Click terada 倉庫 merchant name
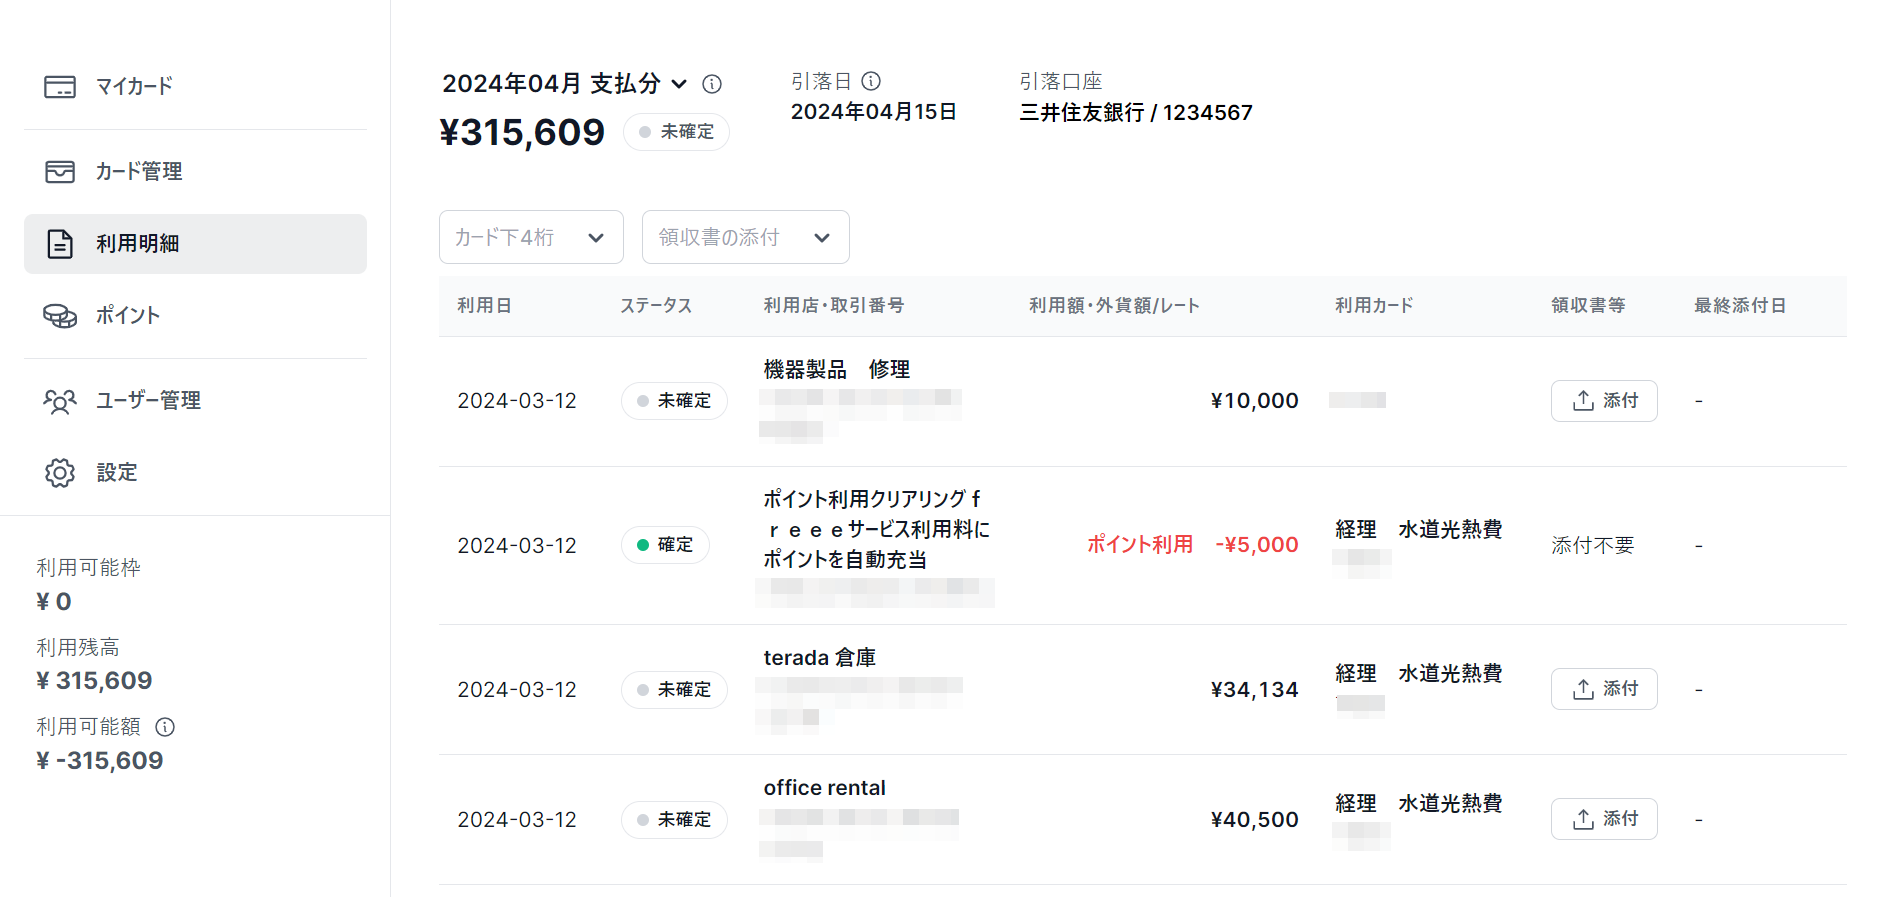 point(820,658)
